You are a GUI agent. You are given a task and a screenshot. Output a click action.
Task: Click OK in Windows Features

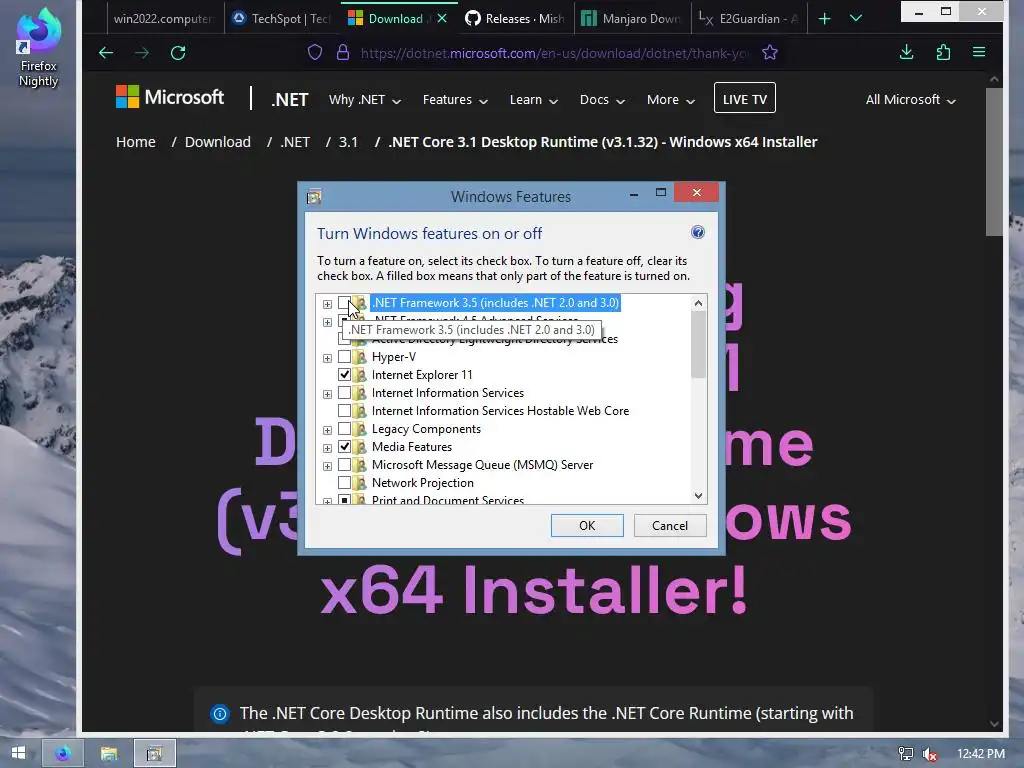point(587,526)
